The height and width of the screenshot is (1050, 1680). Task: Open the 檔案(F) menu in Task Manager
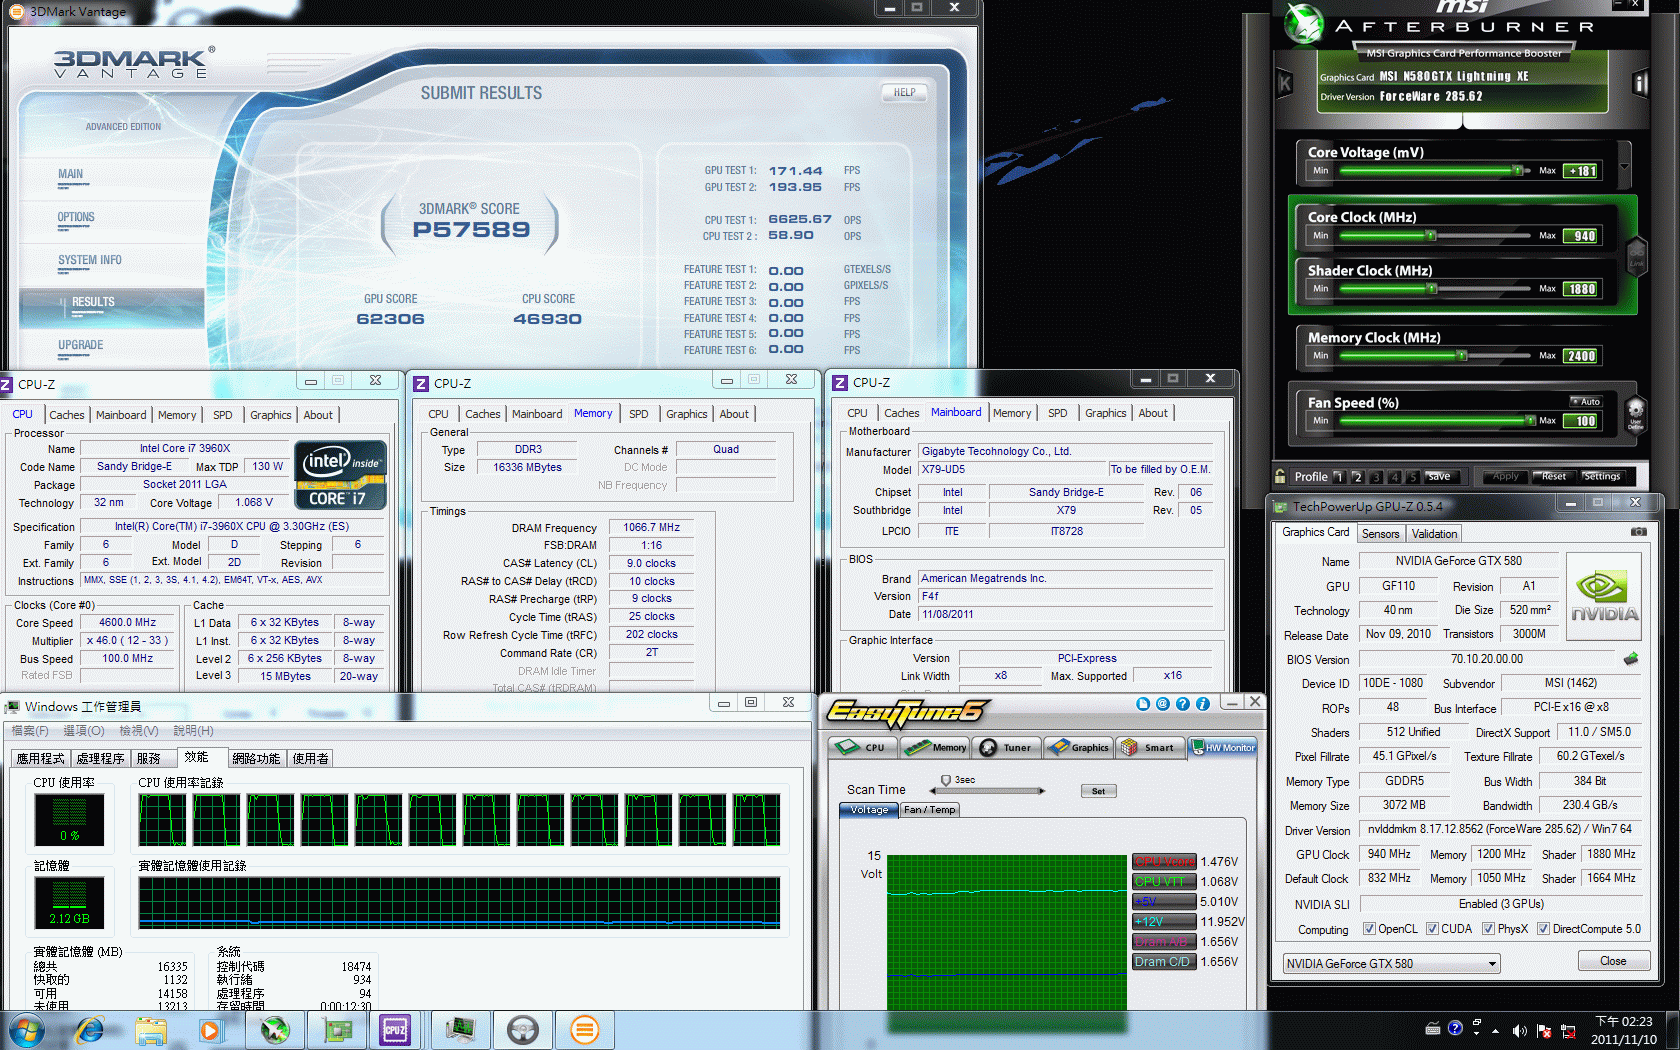[30, 731]
